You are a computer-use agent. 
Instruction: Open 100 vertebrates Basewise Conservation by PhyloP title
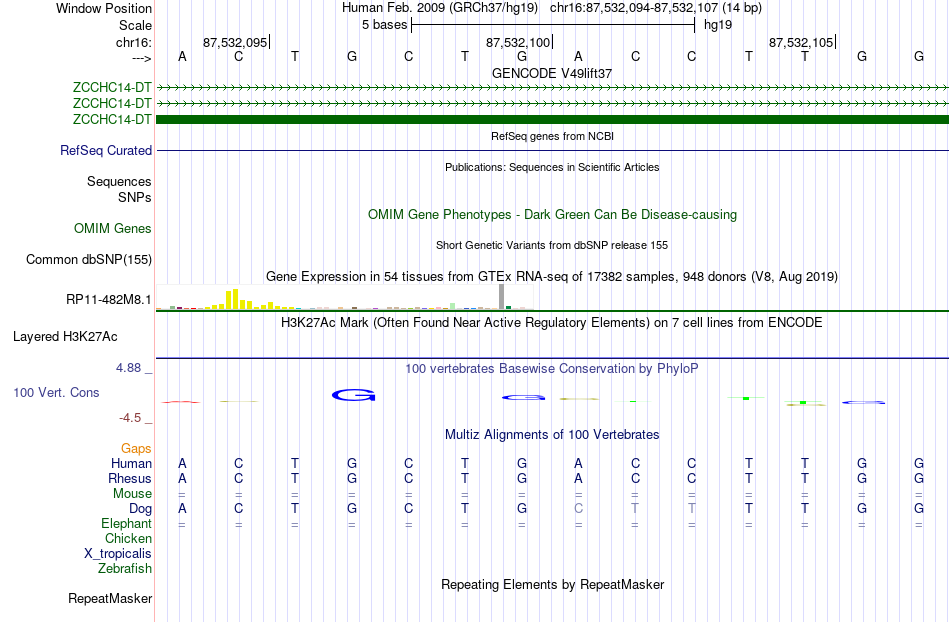click(552, 368)
